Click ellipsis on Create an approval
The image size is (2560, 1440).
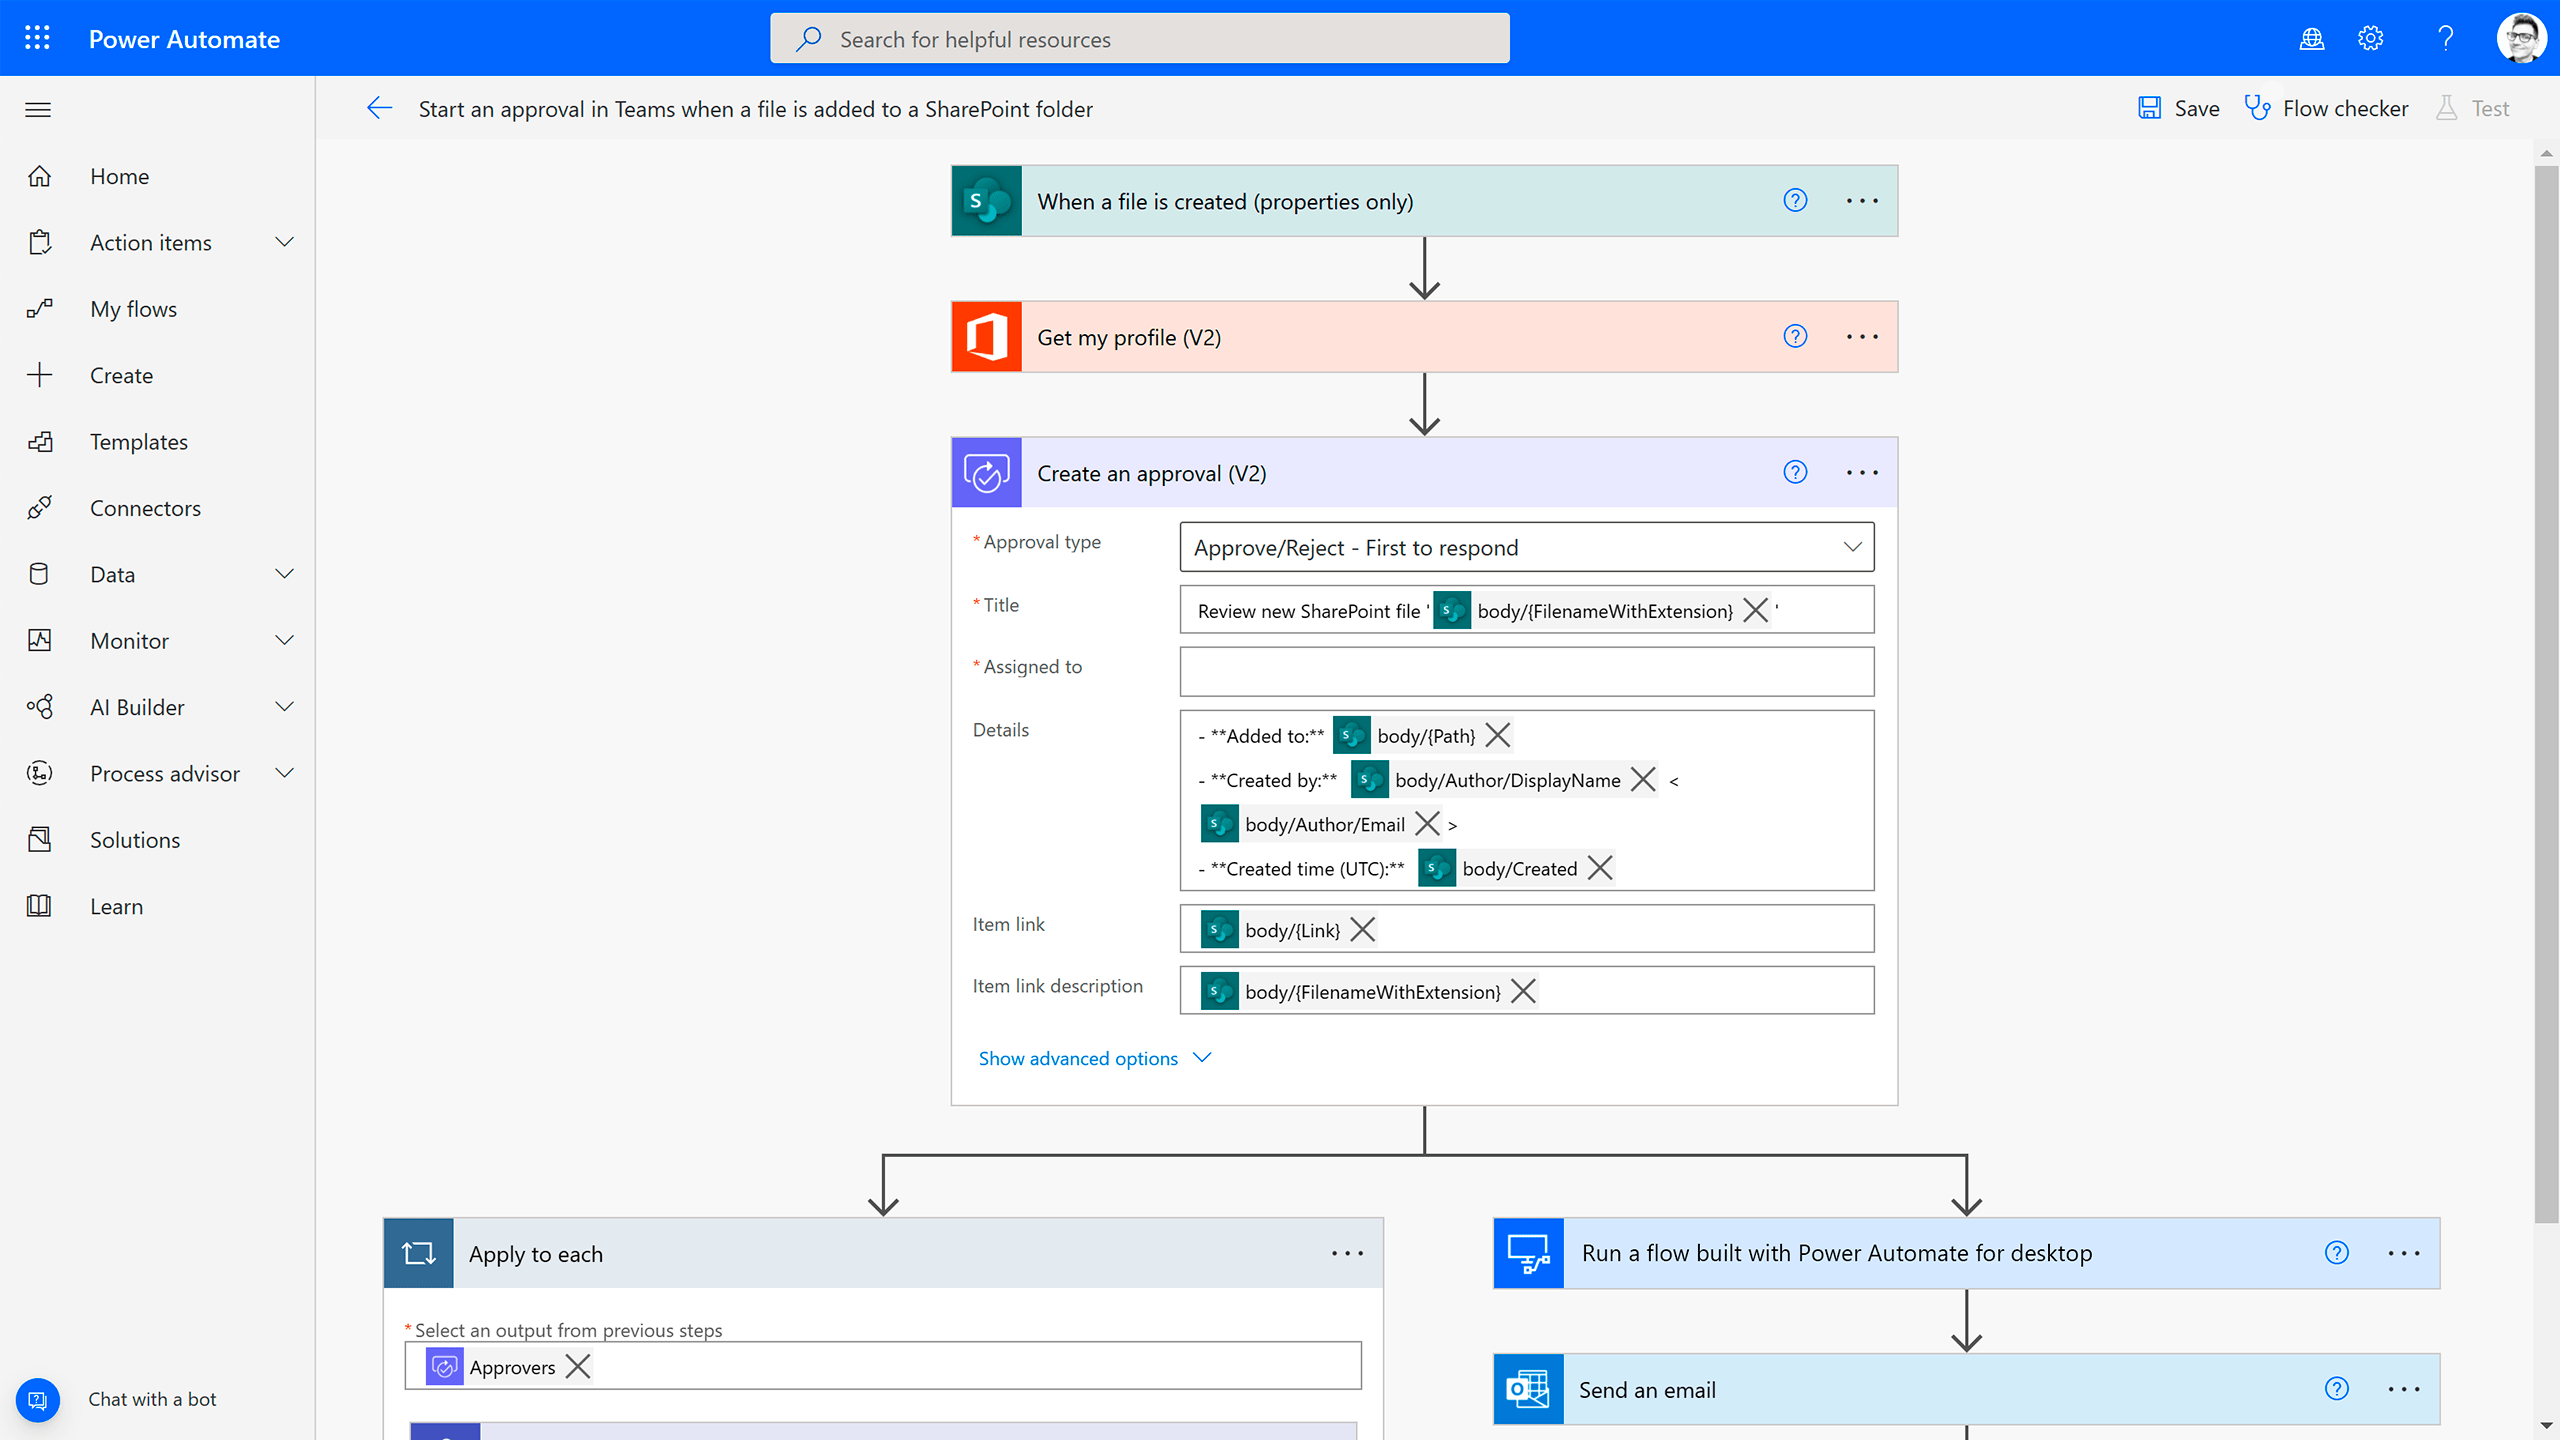point(1862,471)
